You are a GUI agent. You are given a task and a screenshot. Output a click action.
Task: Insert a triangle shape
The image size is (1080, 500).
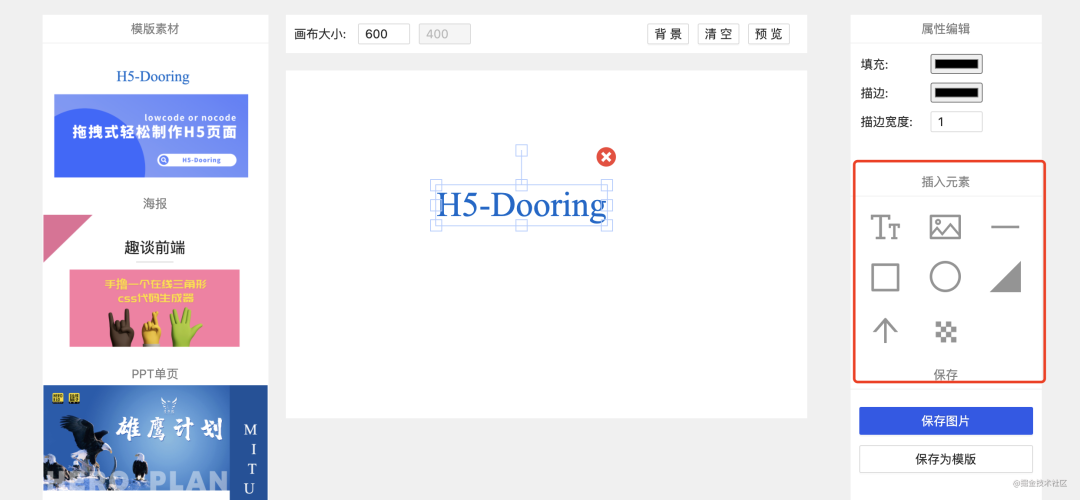pos(1006,277)
